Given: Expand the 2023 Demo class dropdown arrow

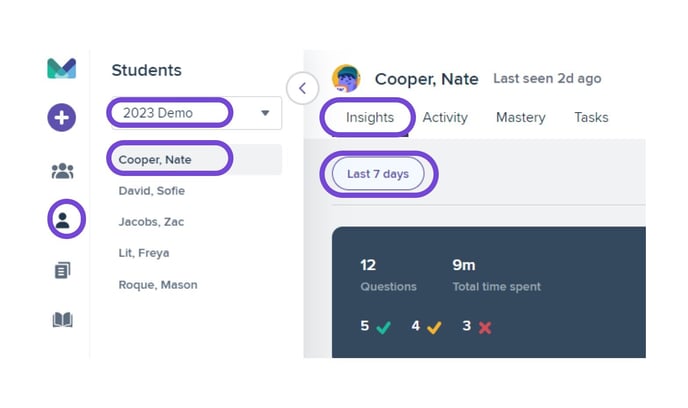Looking at the screenshot, I should tap(265, 113).
